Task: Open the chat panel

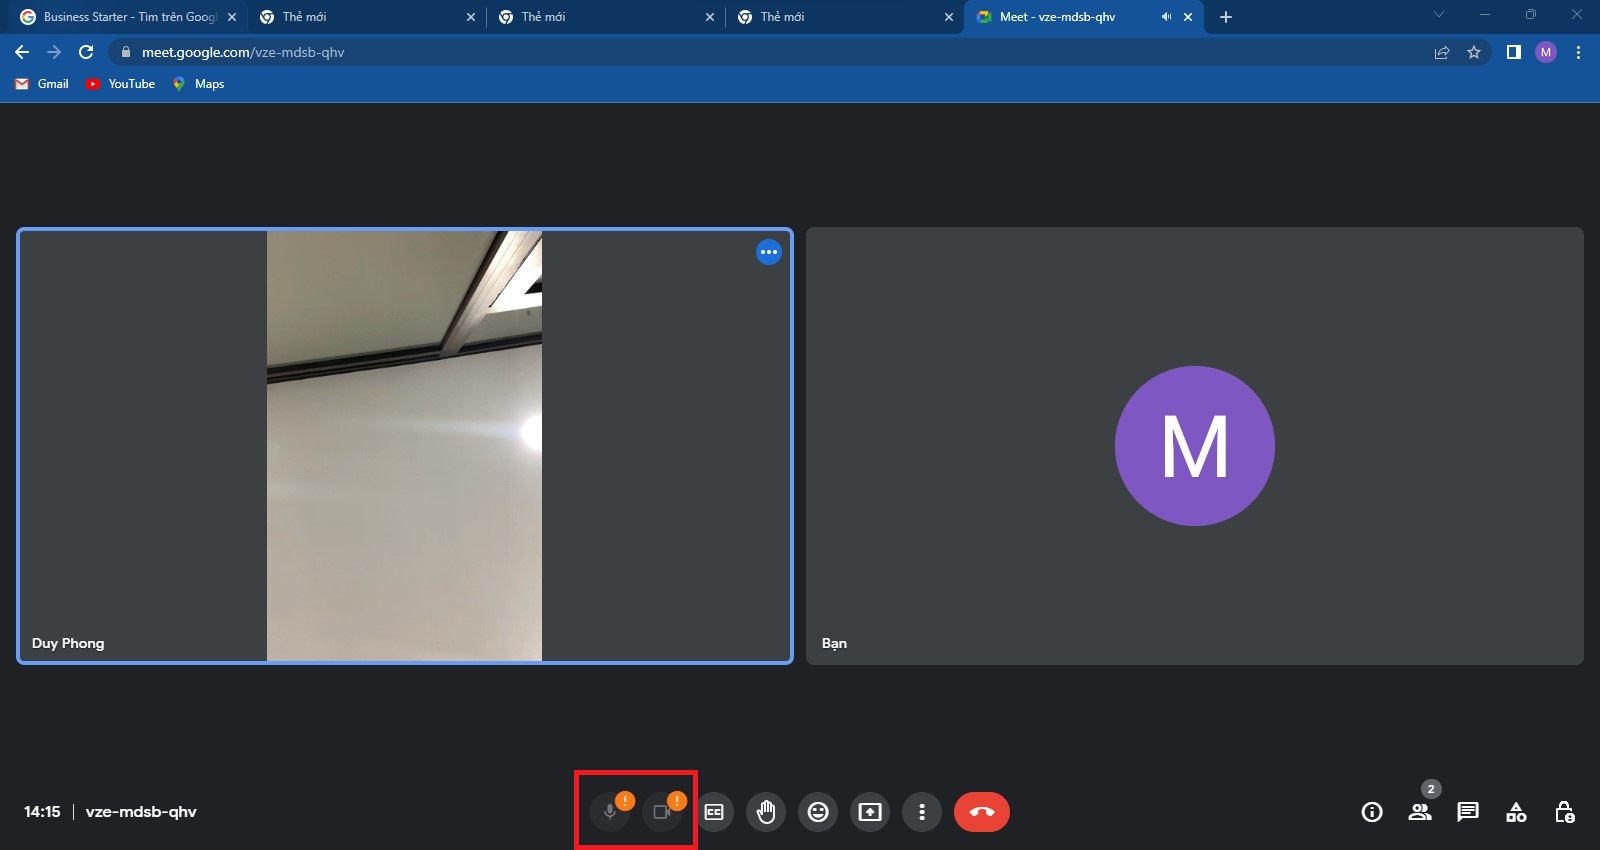Action: 1468,812
